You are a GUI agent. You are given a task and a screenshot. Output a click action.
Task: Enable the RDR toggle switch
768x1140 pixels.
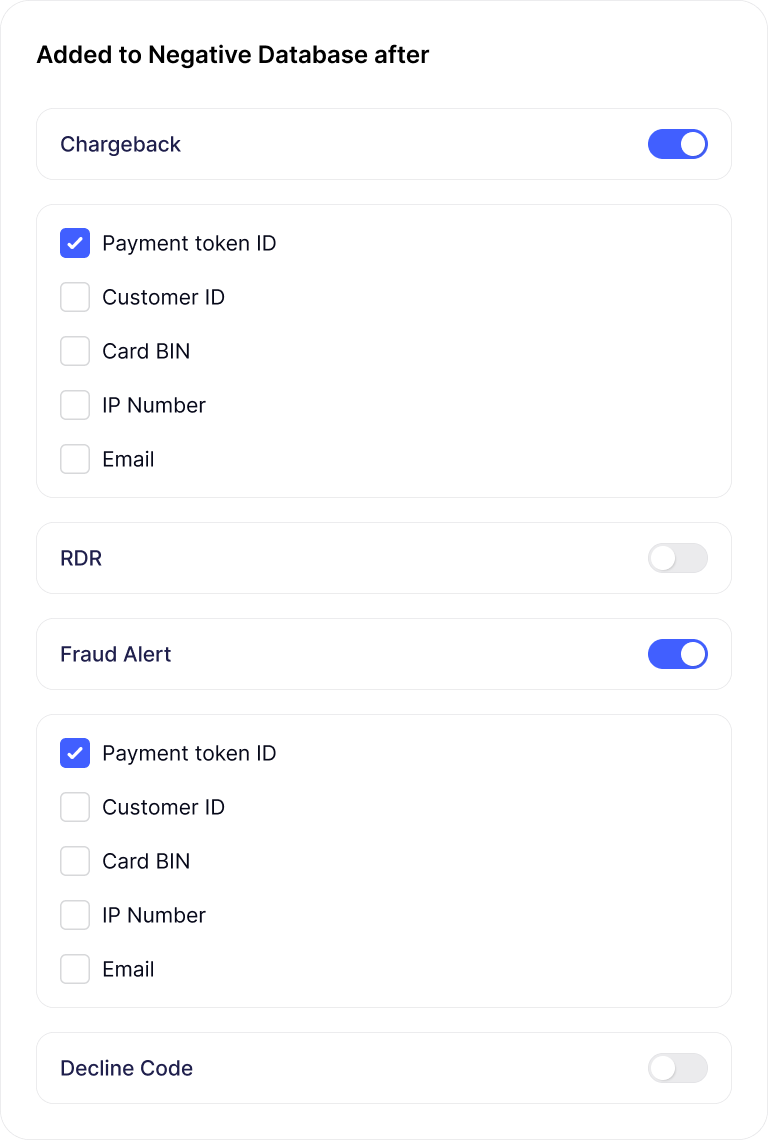click(x=677, y=558)
